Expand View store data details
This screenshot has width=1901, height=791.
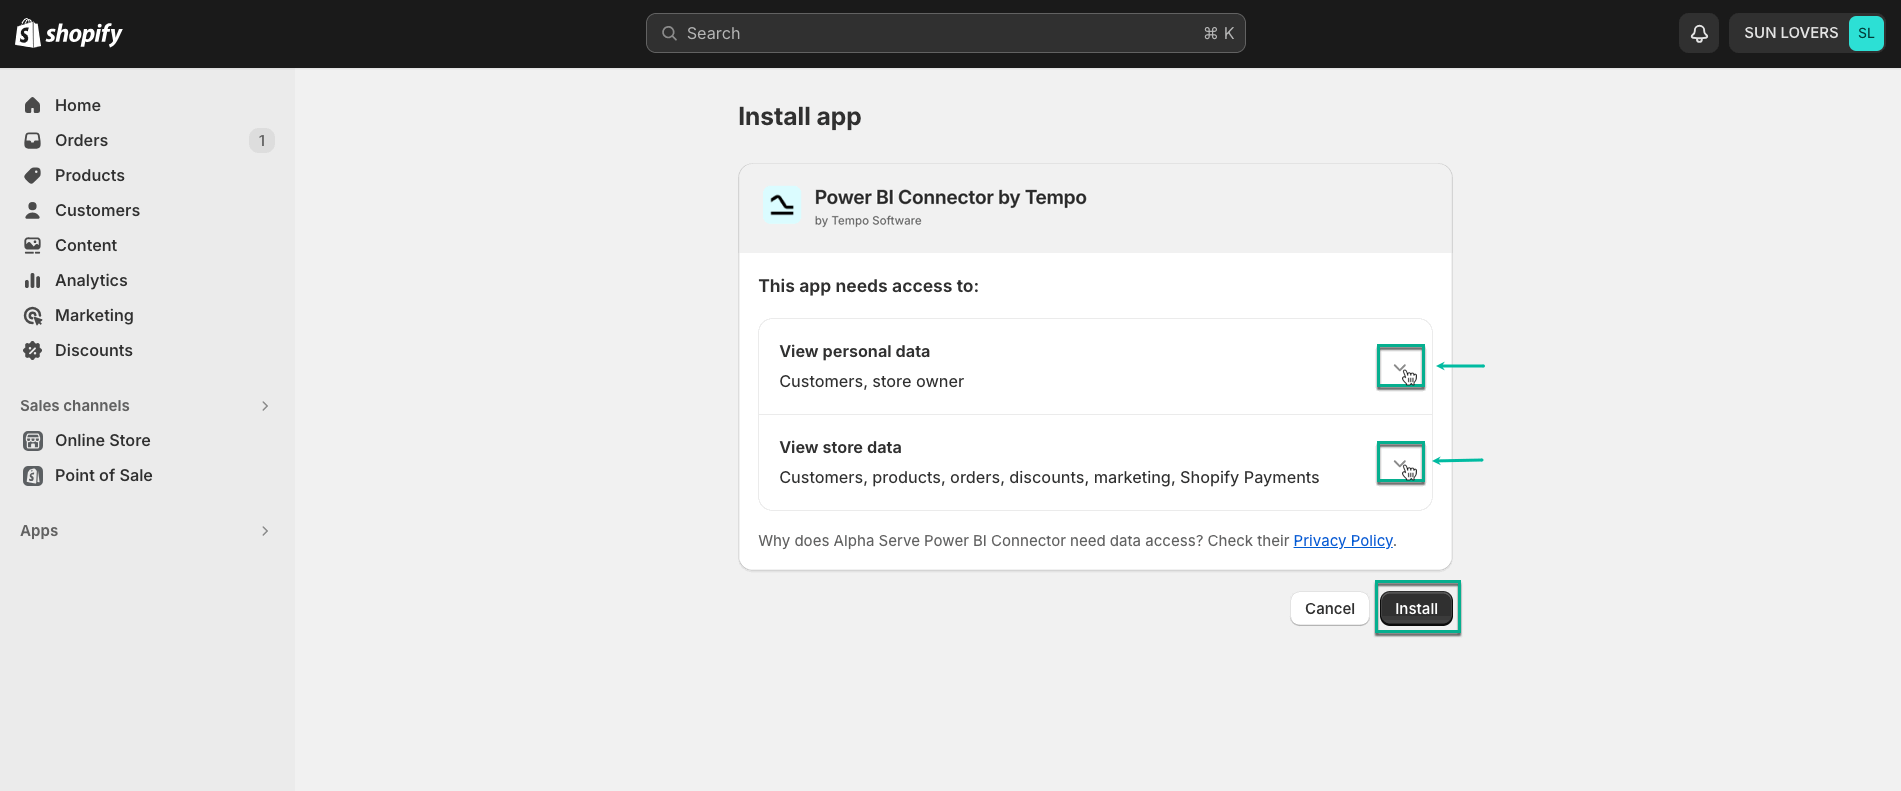[x=1400, y=463]
